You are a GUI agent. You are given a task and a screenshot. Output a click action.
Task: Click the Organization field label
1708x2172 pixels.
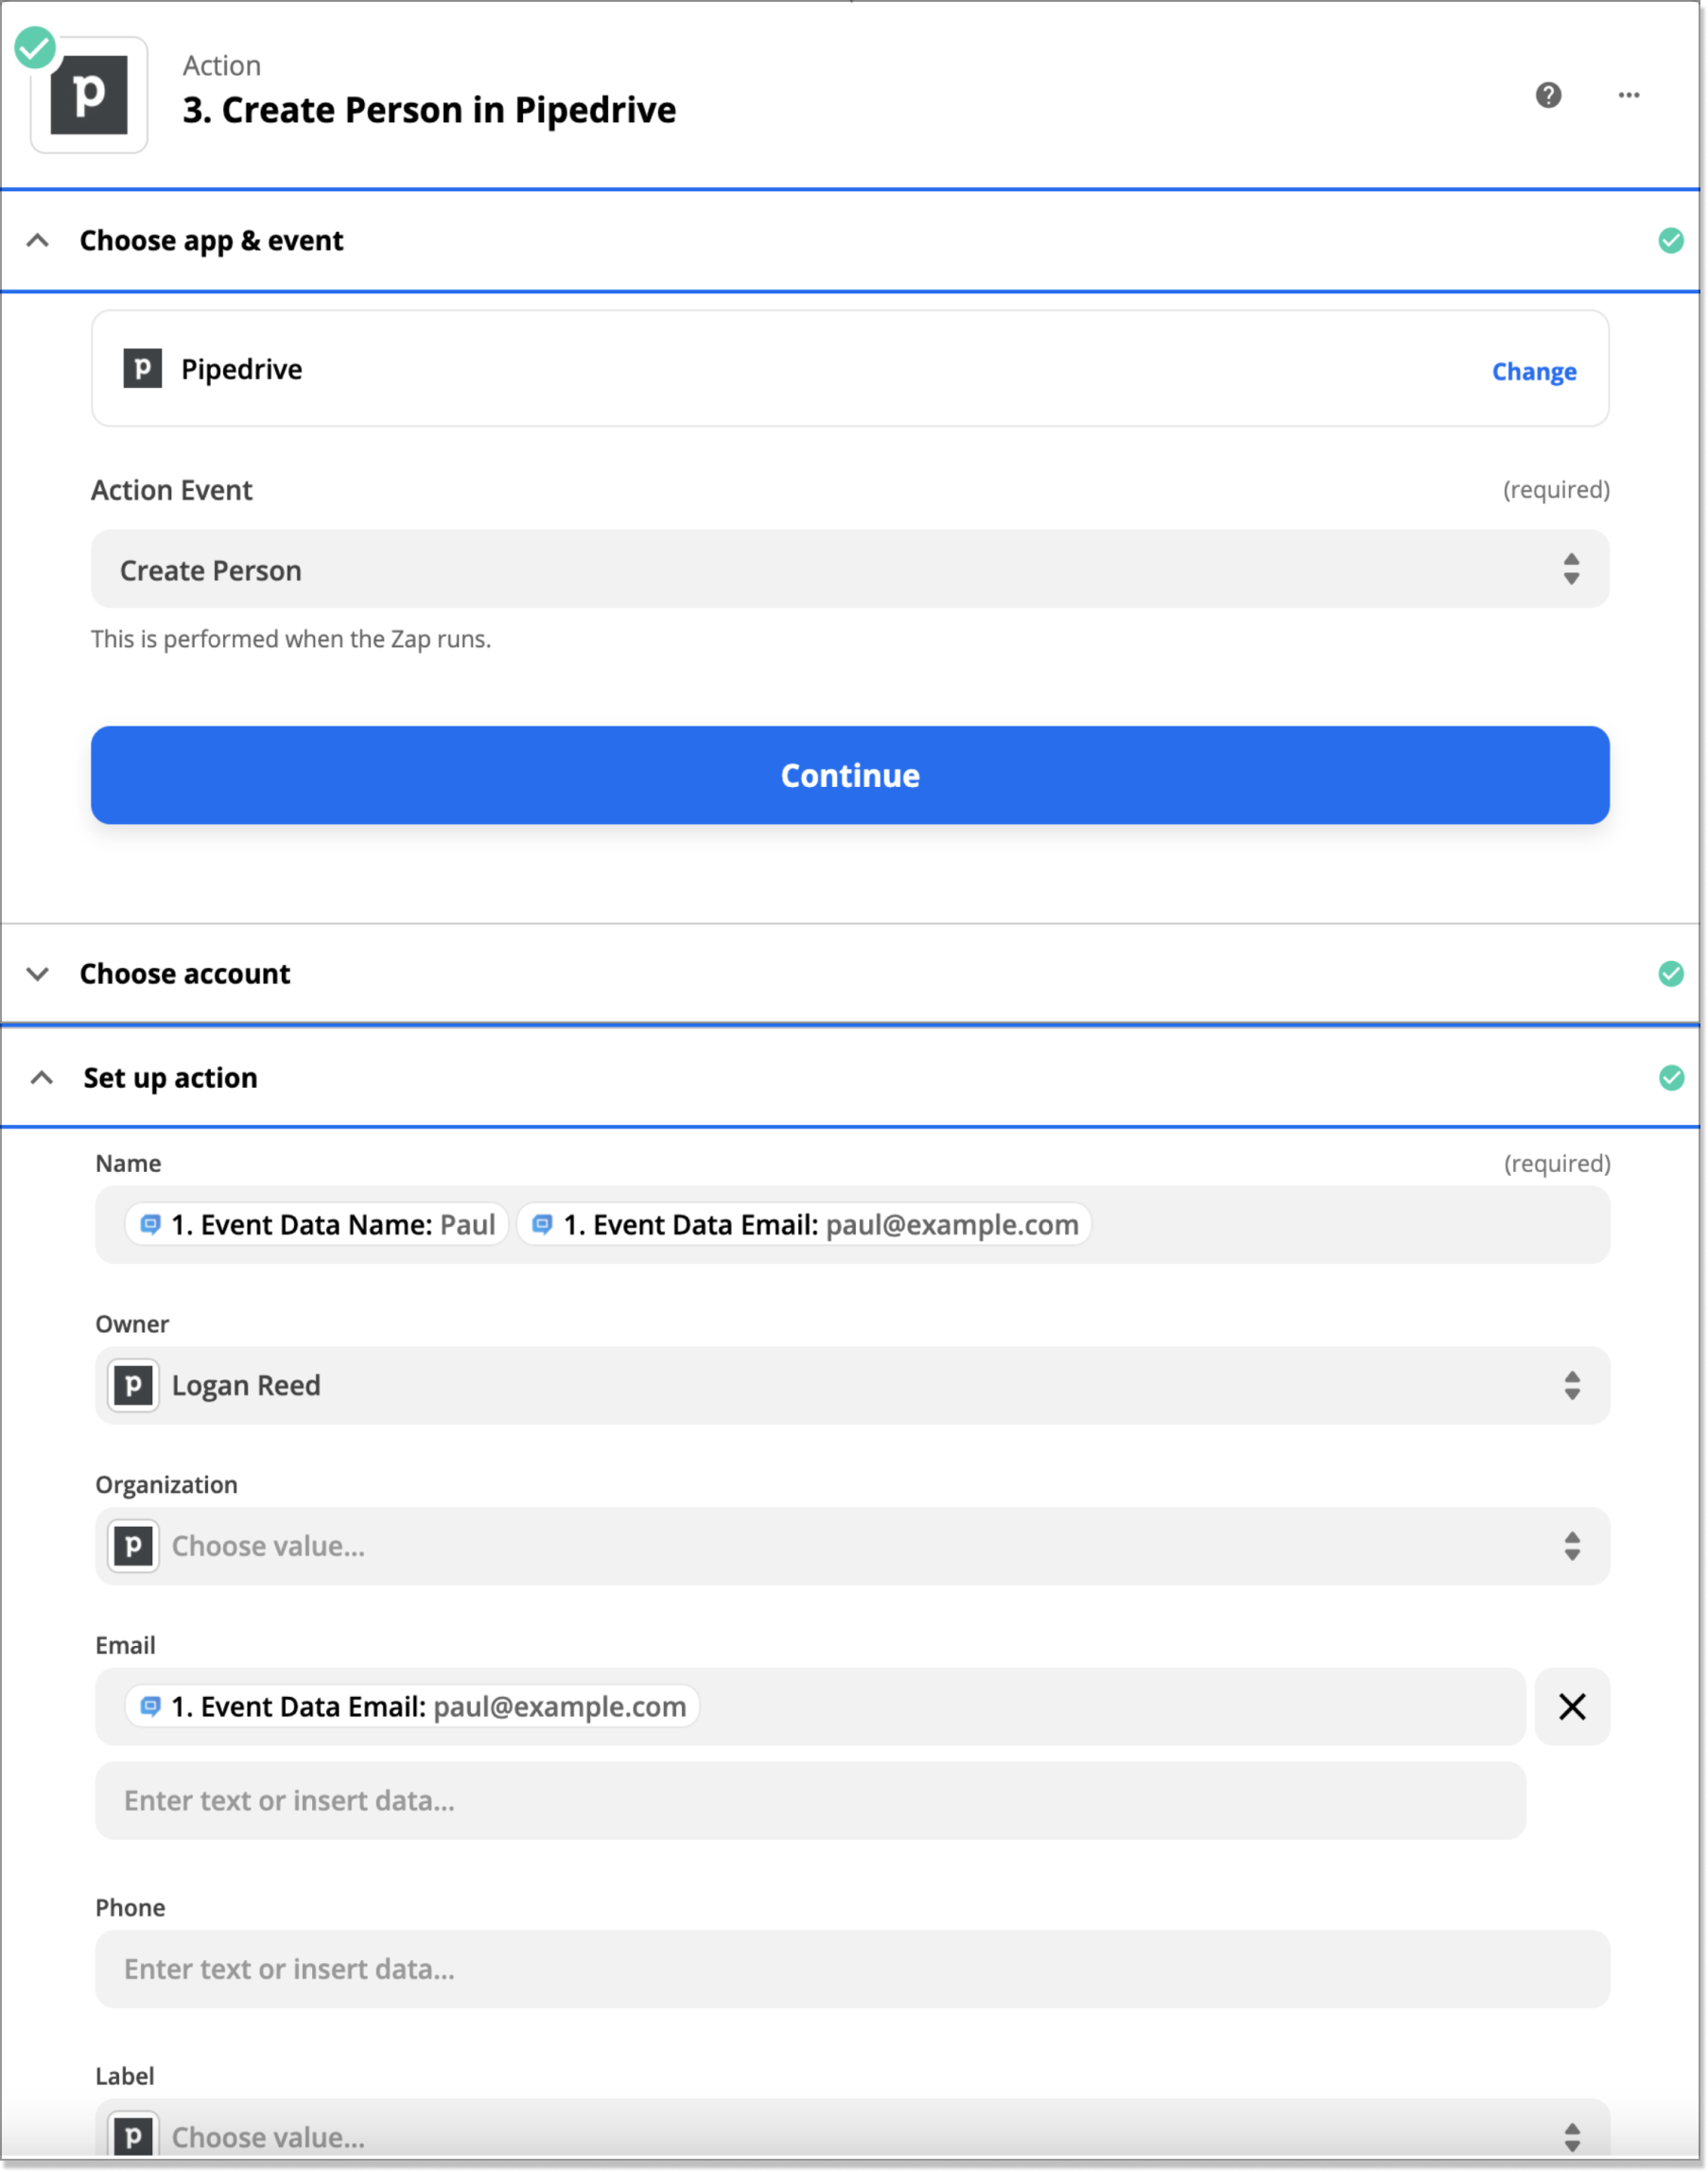click(166, 1484)
